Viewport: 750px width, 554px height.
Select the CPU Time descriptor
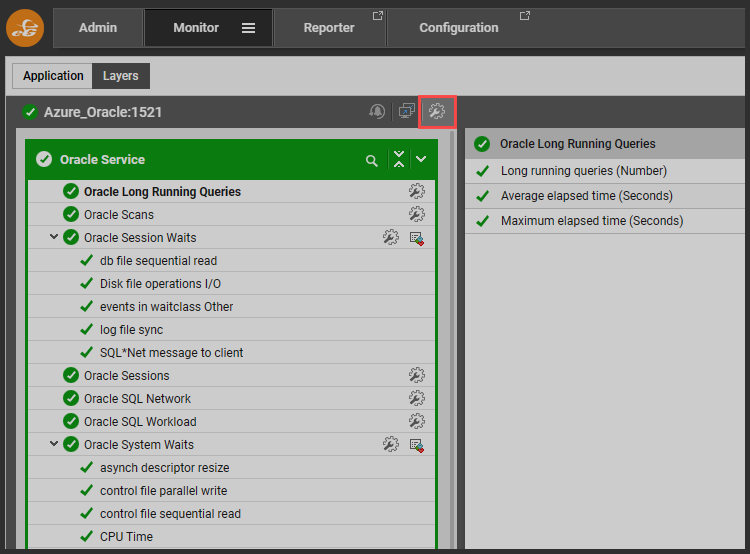click(x=126, y=537)
